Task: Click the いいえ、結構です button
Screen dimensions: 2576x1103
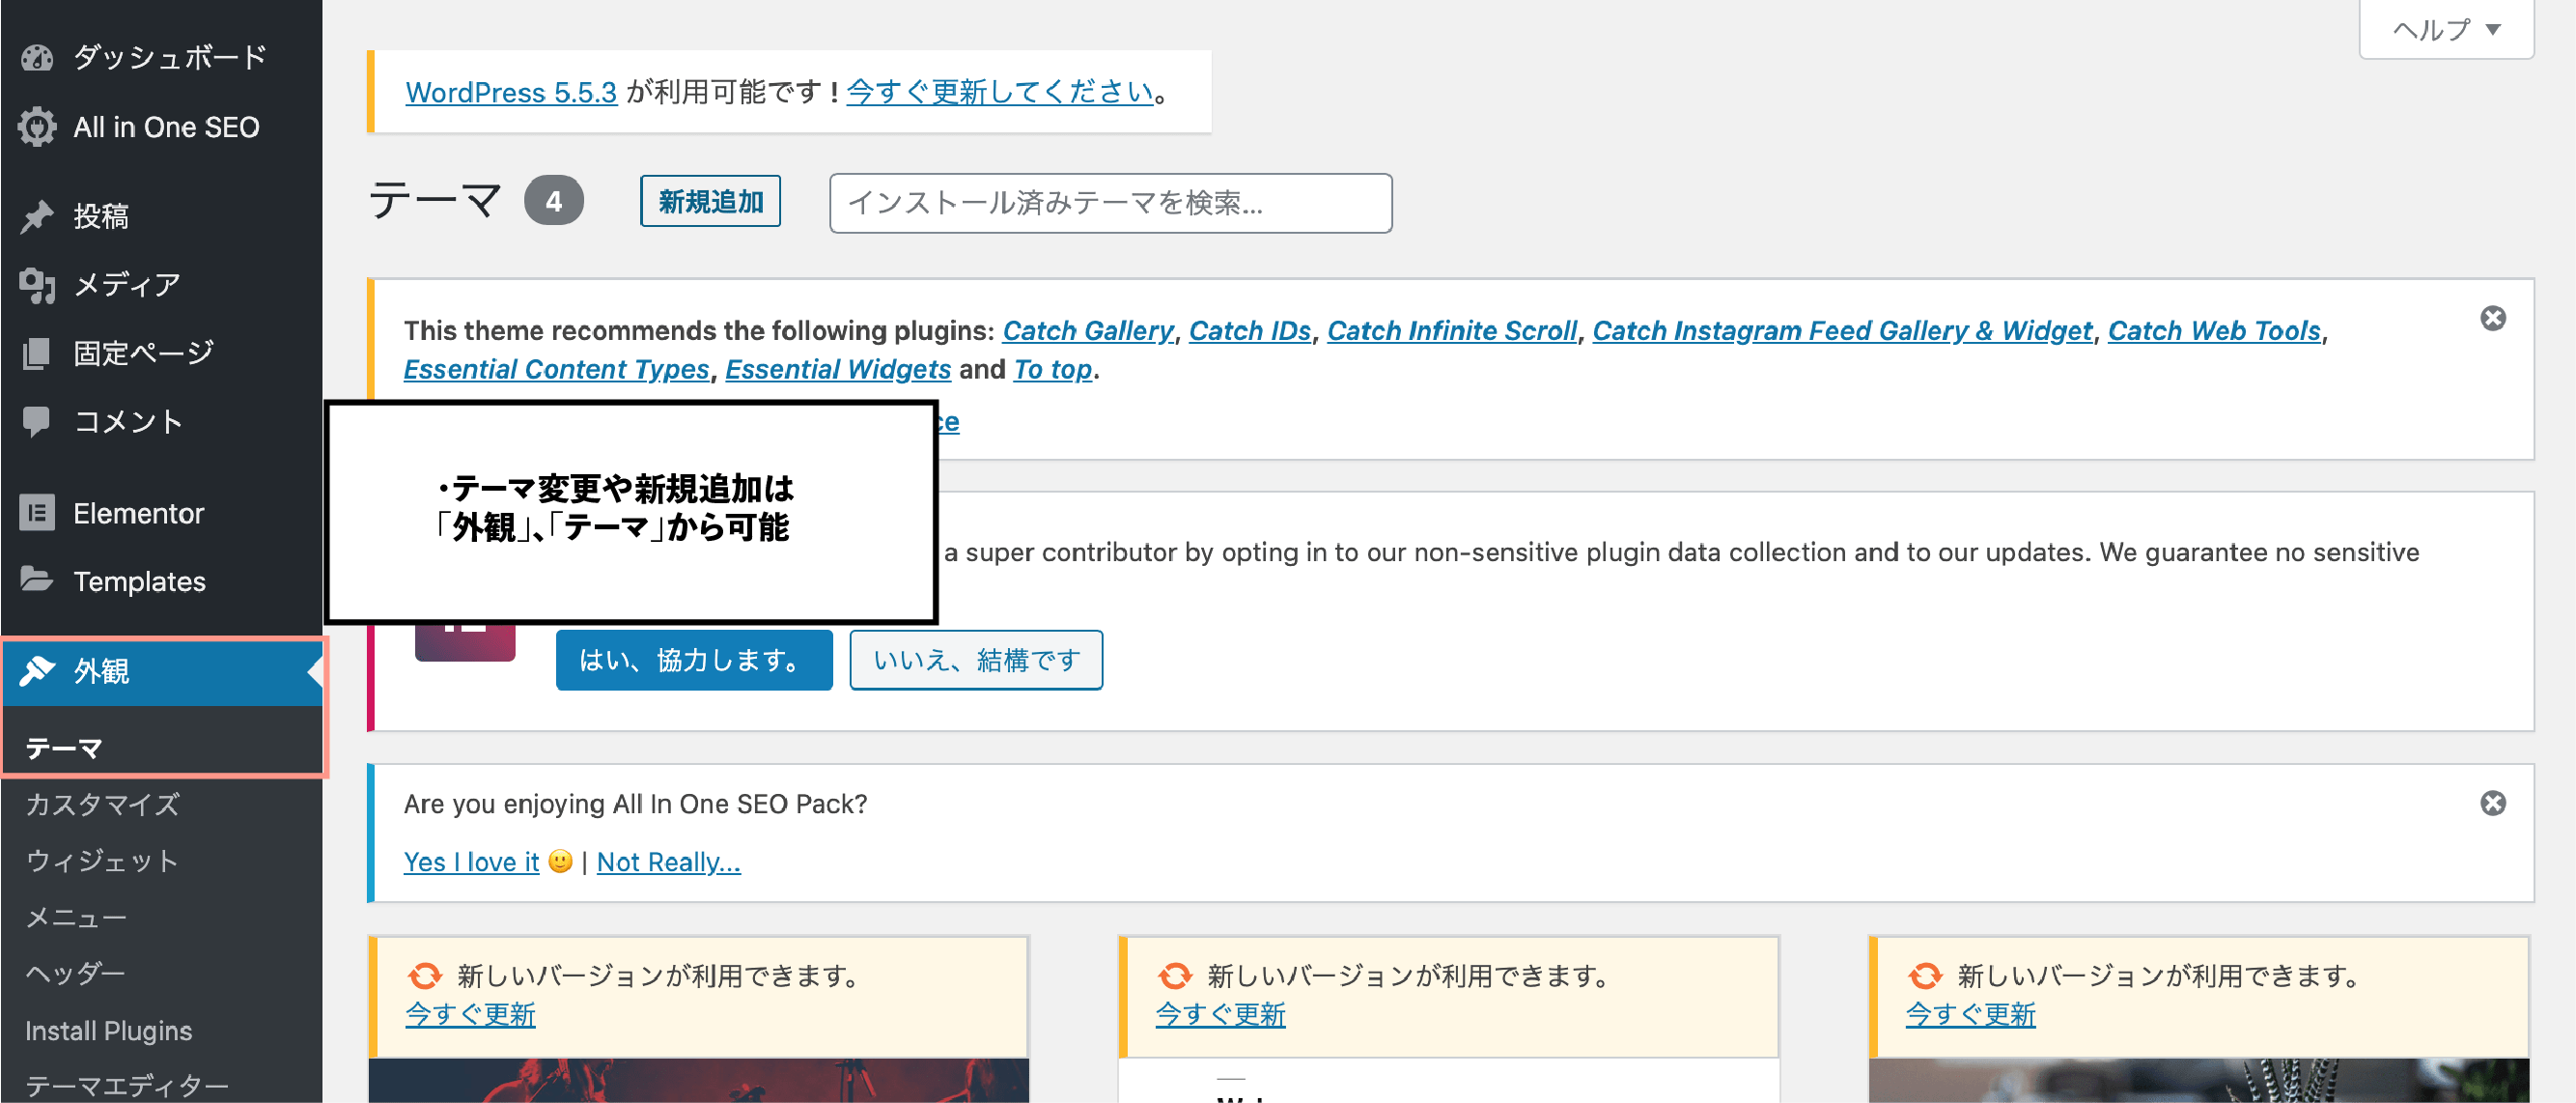Action: [976, 660]
